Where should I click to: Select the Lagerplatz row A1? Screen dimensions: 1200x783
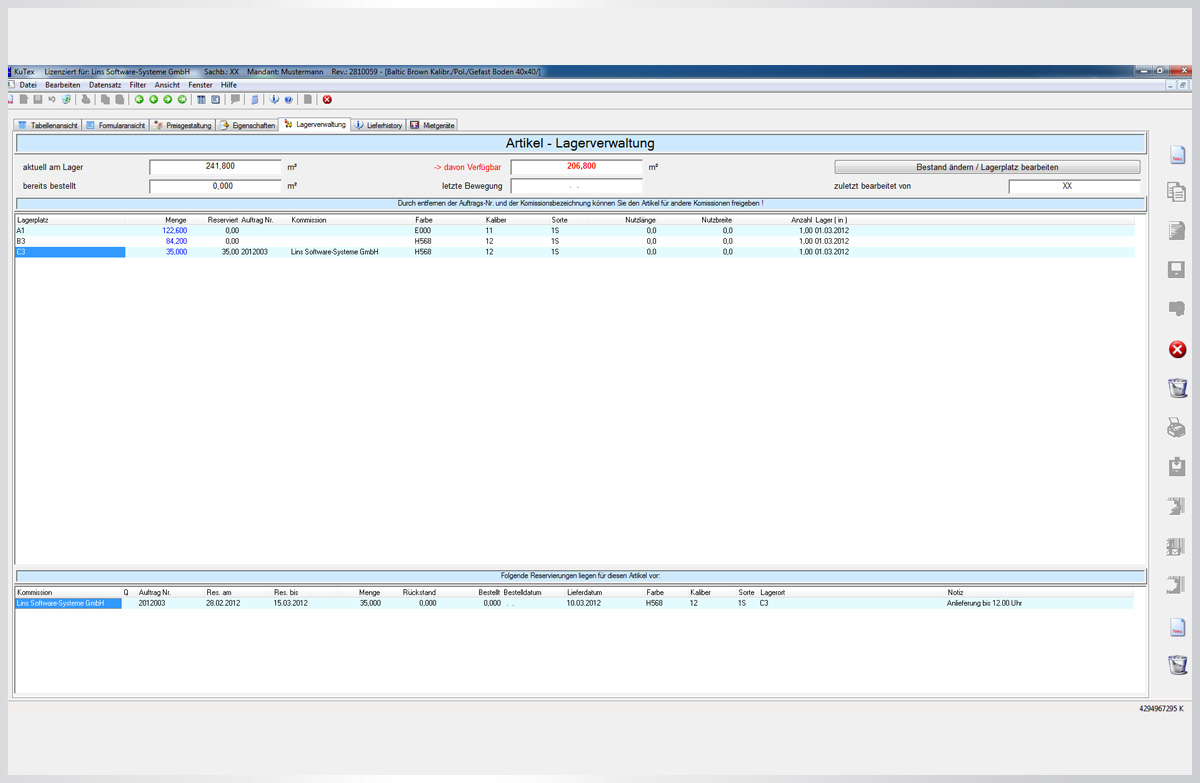click(575, 230)
